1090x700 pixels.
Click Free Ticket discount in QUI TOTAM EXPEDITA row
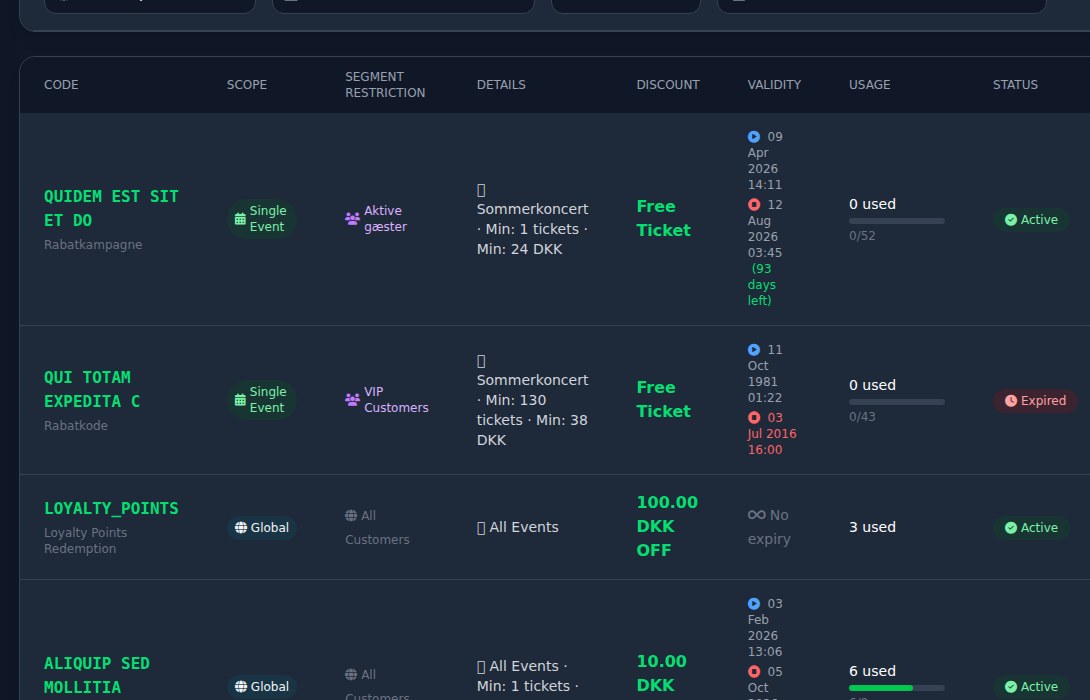(664, 399)
